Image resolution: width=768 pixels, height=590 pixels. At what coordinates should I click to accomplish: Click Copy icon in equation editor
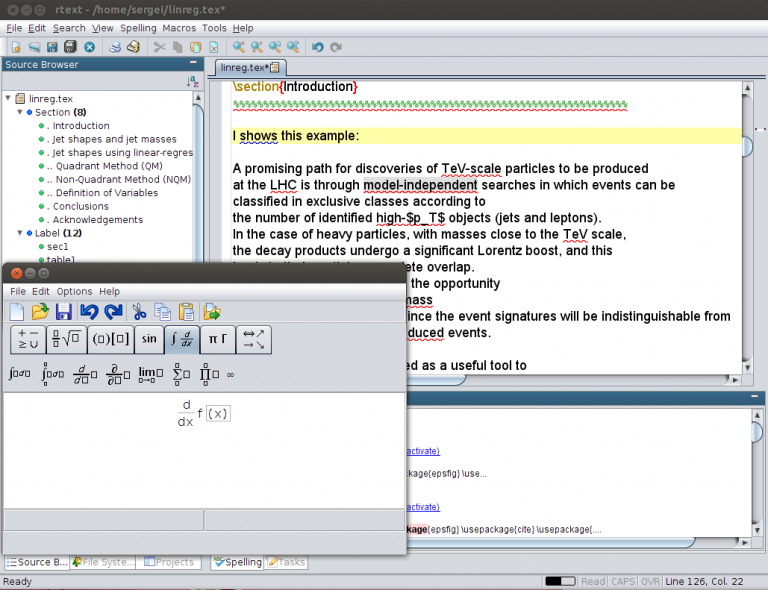[x=162, y=311]
